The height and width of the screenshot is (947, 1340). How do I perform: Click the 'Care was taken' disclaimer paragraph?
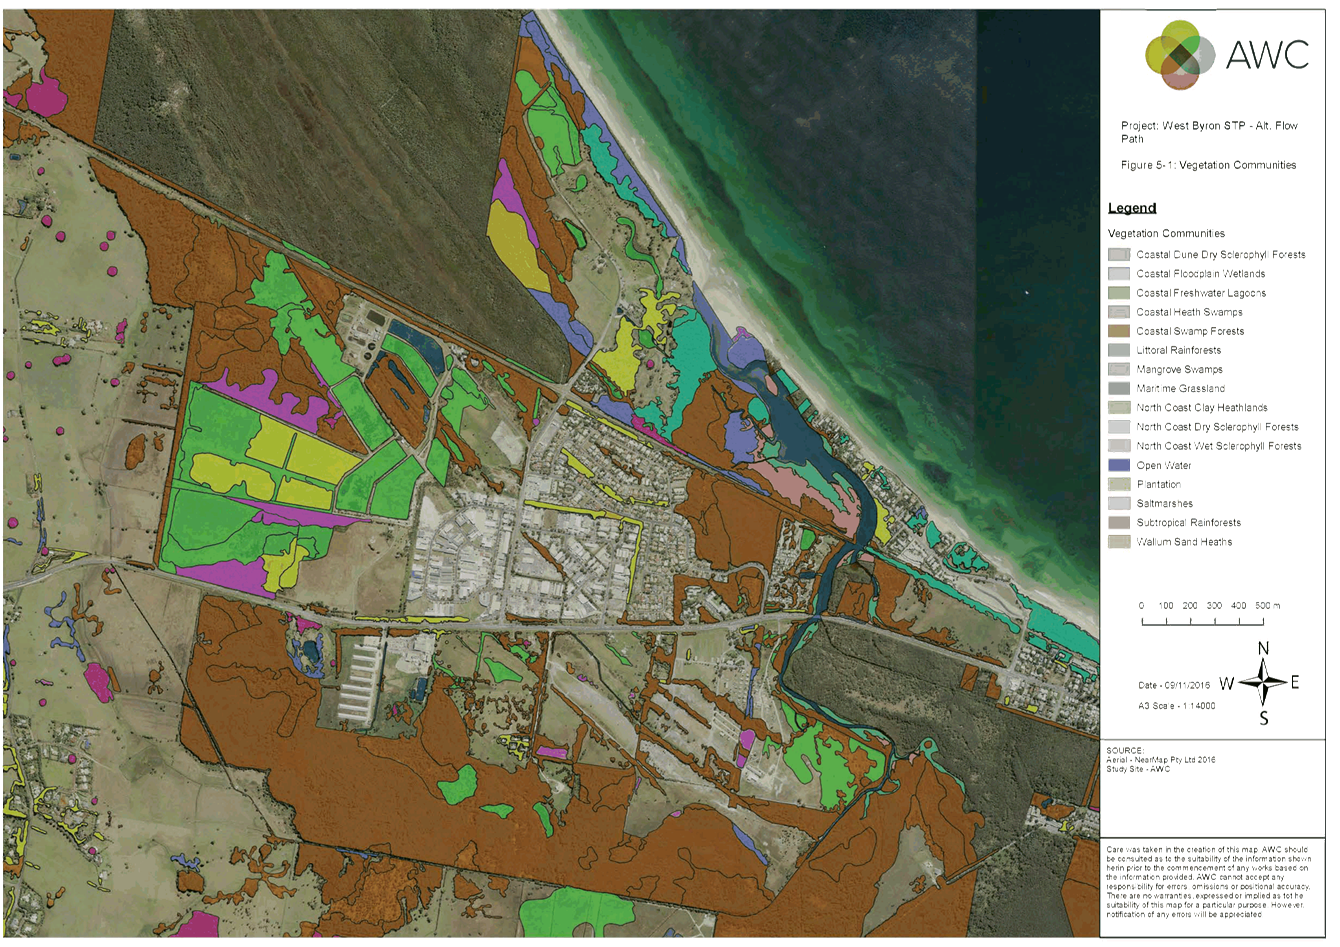1208,881
